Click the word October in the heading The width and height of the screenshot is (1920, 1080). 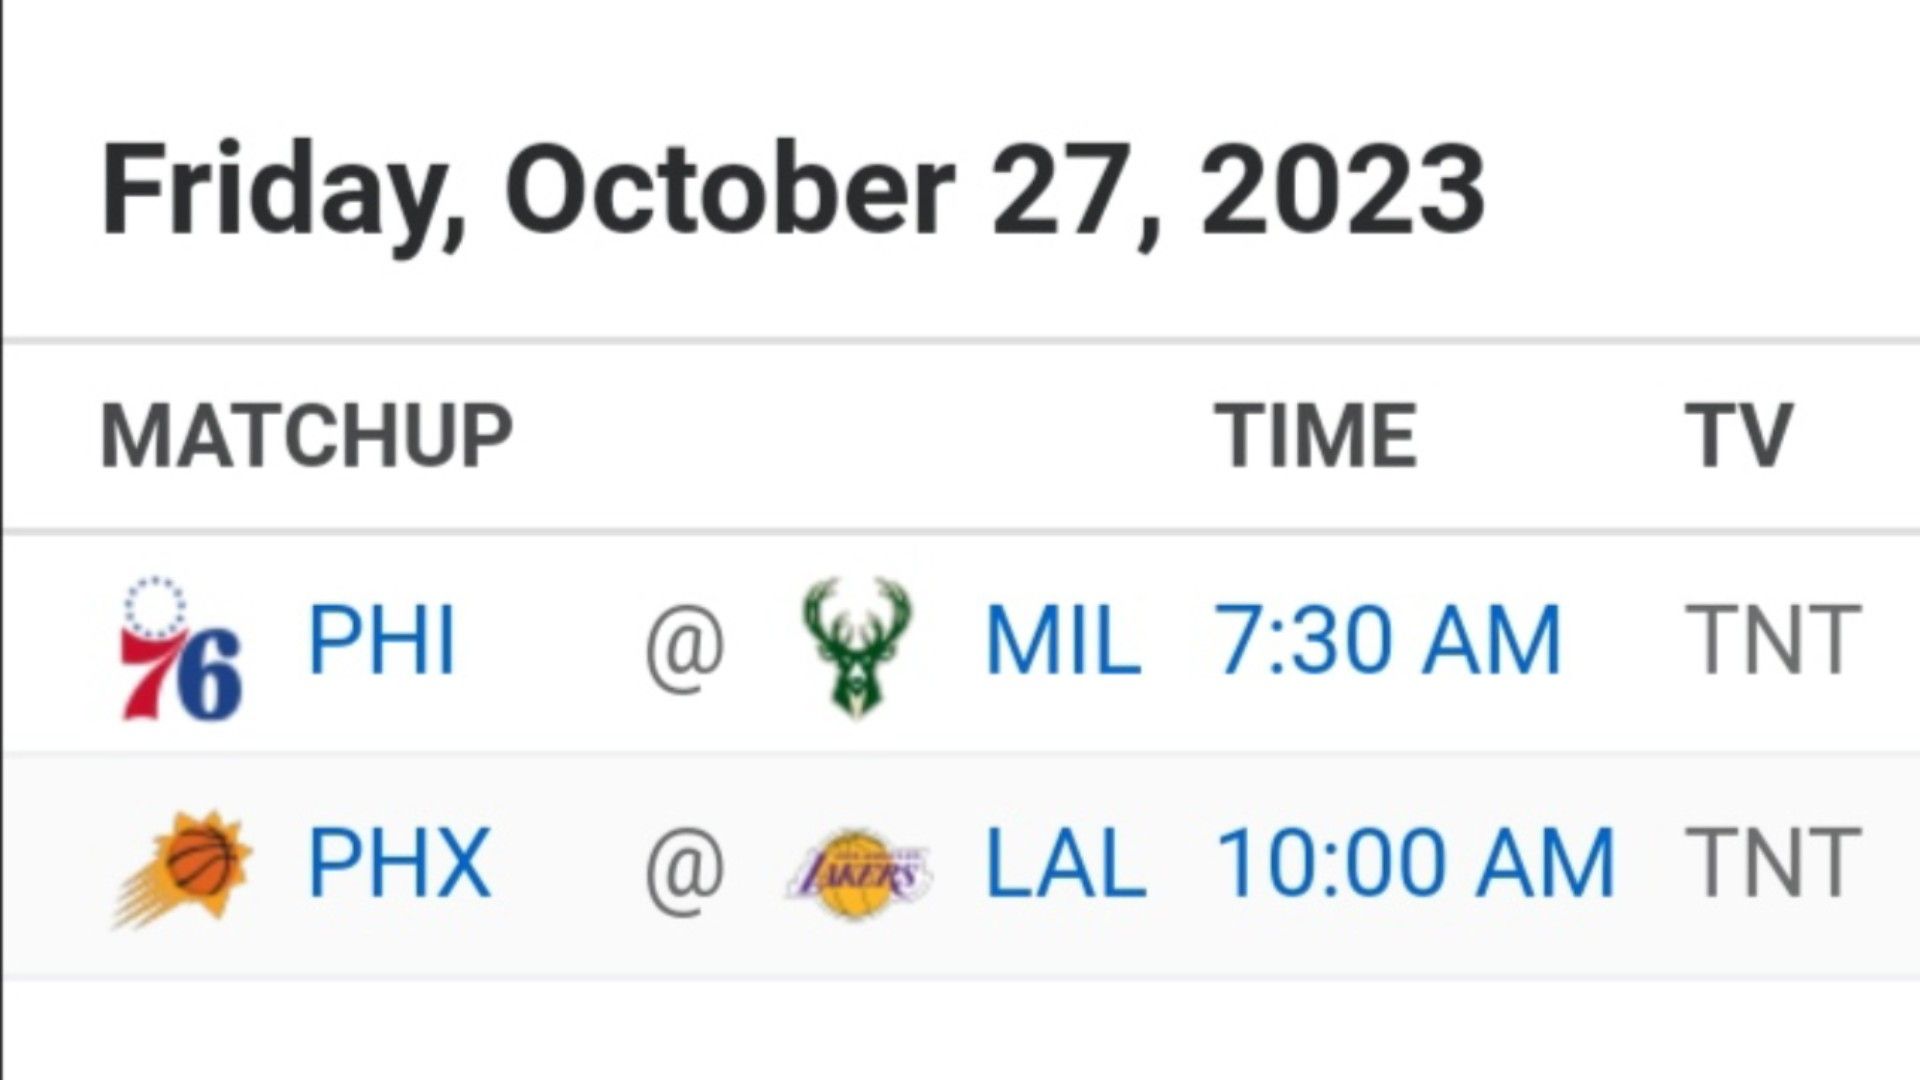pos(729,190)
